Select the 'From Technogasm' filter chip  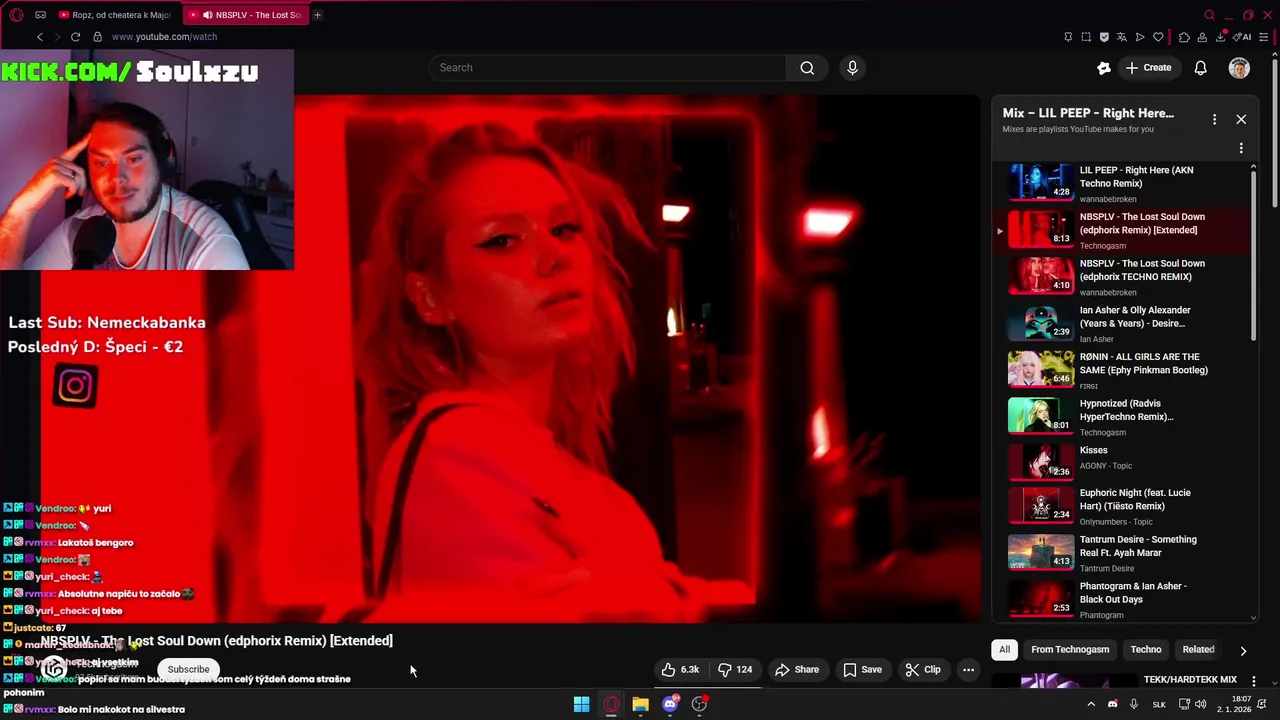1070,649
